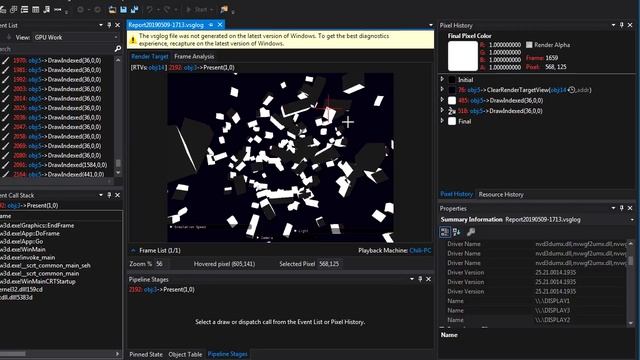Click the draw icon beside event 2080

(5, 156)
